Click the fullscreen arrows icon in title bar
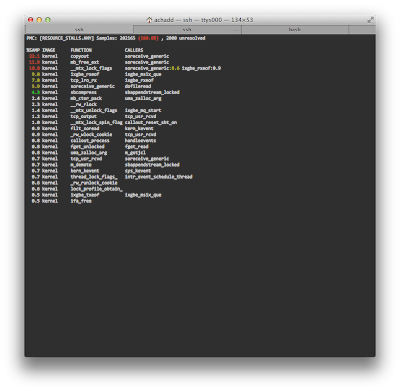400x391 pixels. [x=370, y=20]
